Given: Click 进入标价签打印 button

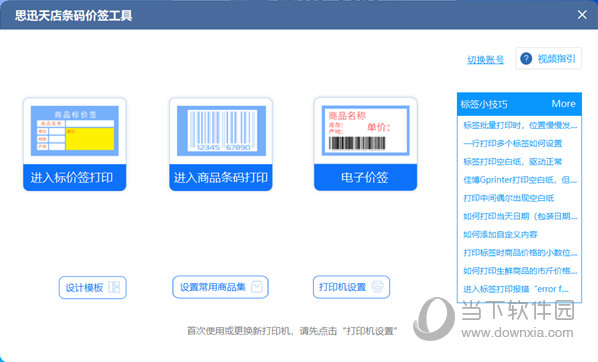Looking at the screenshot, I should coord(75,177).
